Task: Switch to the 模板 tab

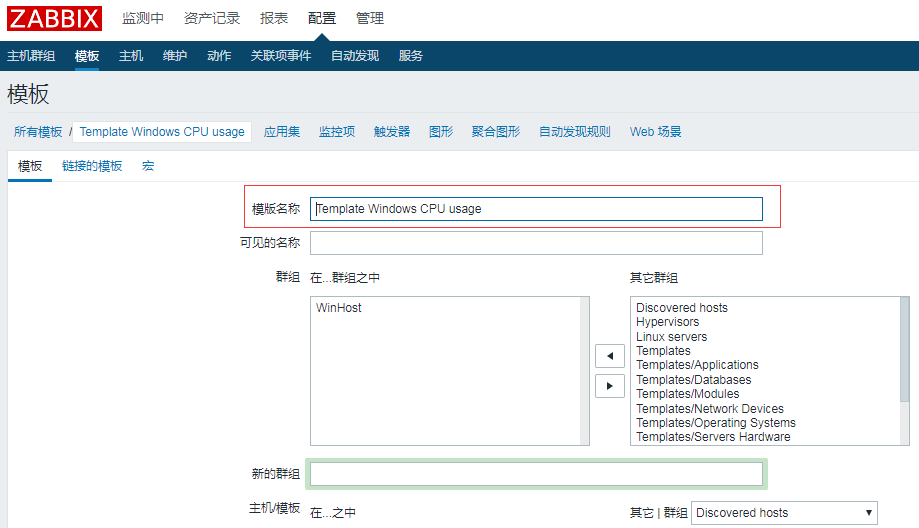Action: coord(30,166)
